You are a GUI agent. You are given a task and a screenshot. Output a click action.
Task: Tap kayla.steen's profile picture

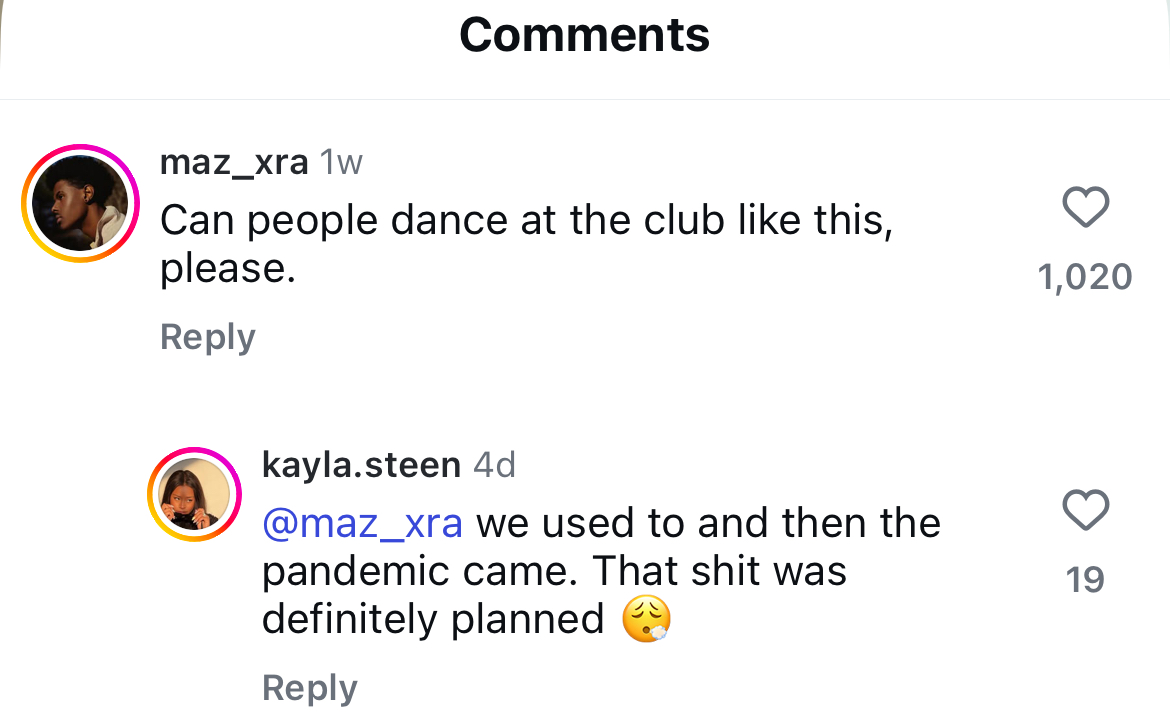tap(195, 496)
